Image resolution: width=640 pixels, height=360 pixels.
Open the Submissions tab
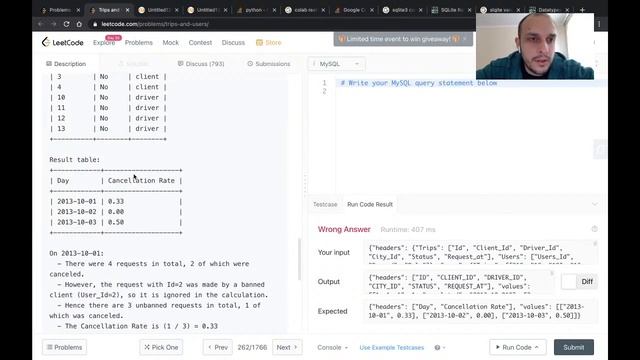269,64
